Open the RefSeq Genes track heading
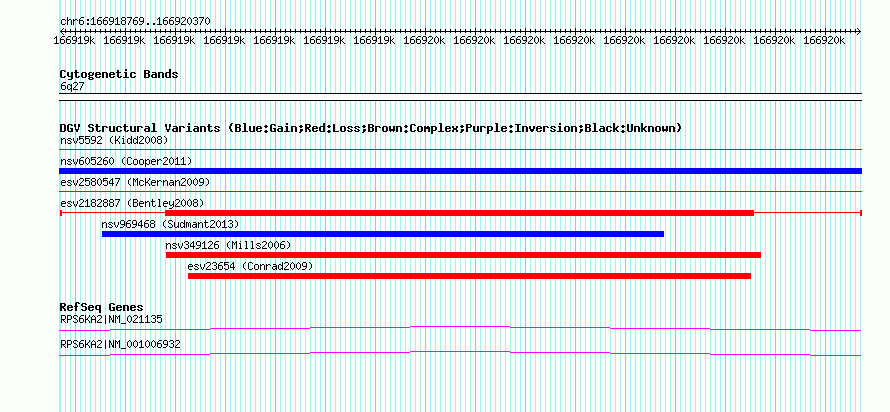Image resolution: width=890 pixels, height=412 pixels. pos(102,308)
